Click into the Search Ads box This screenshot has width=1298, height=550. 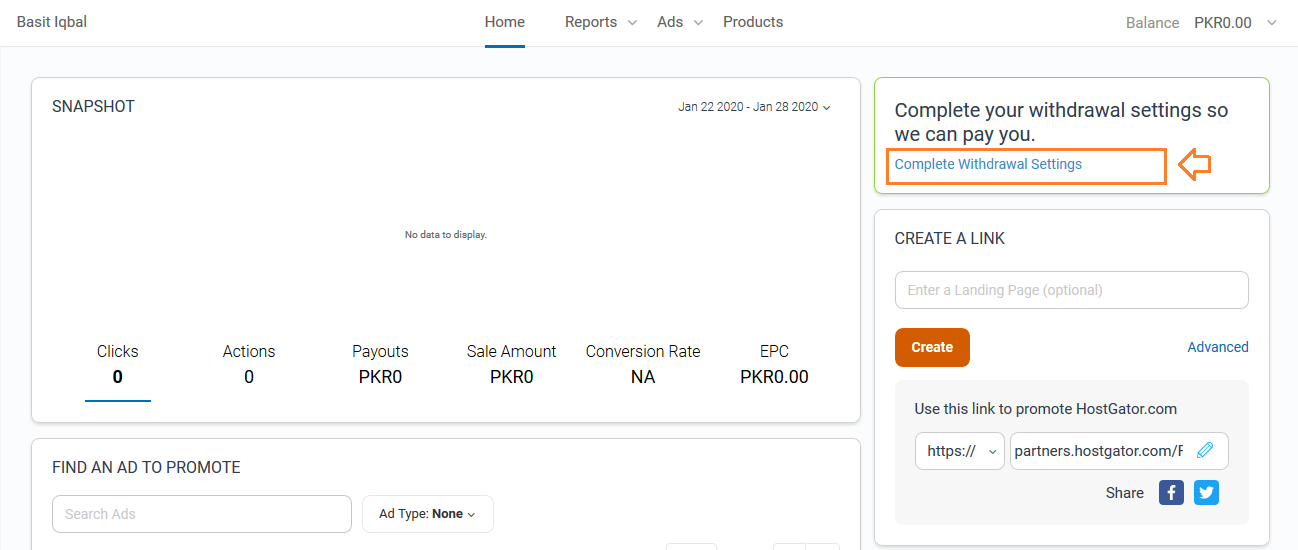coord(202,514)
